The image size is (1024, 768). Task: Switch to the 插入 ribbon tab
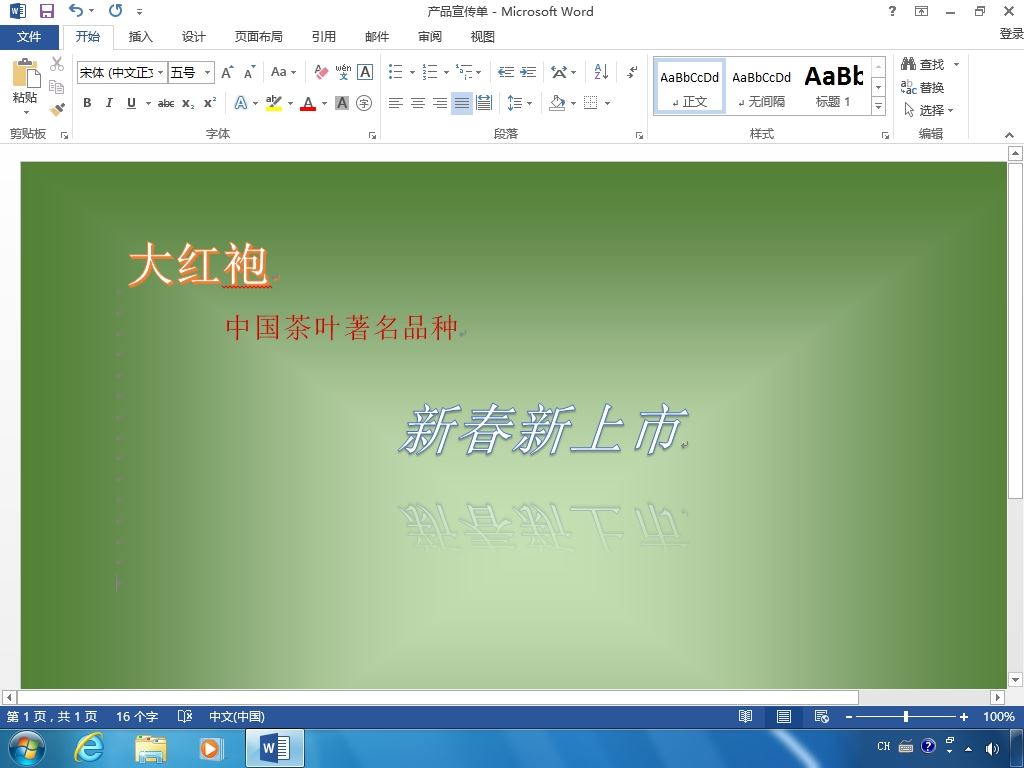(140, 37)
